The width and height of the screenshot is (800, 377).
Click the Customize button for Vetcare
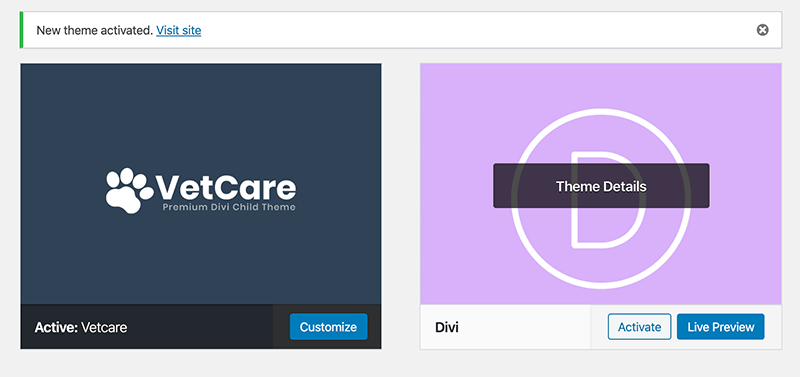(329, 326)
